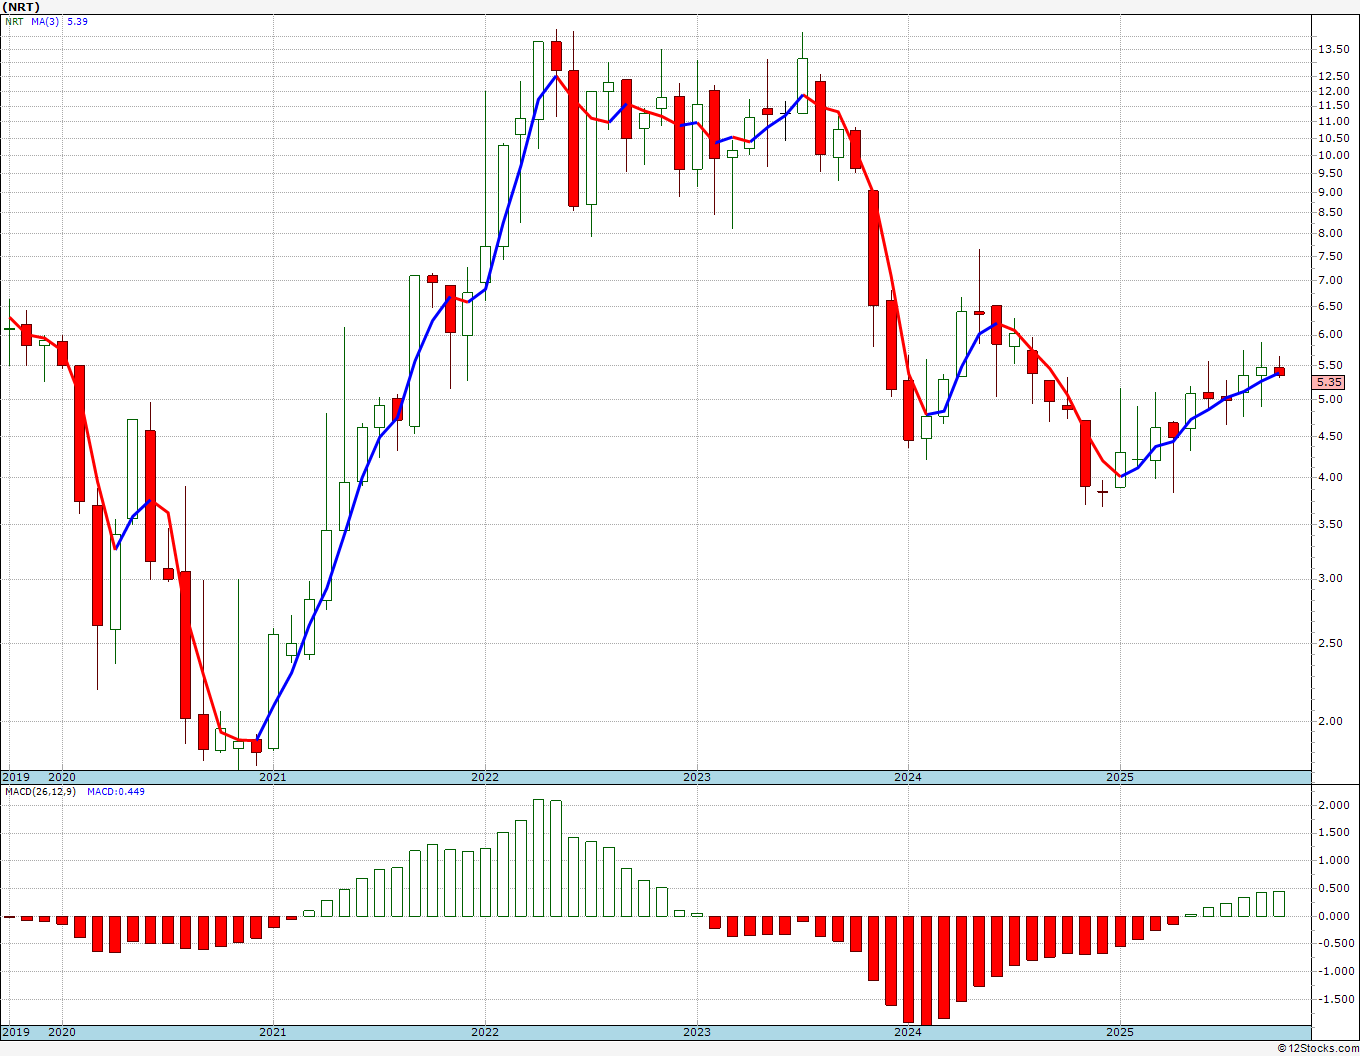
Task: Select the 10.00 price axis label
Action: [x=1332, y=155]
